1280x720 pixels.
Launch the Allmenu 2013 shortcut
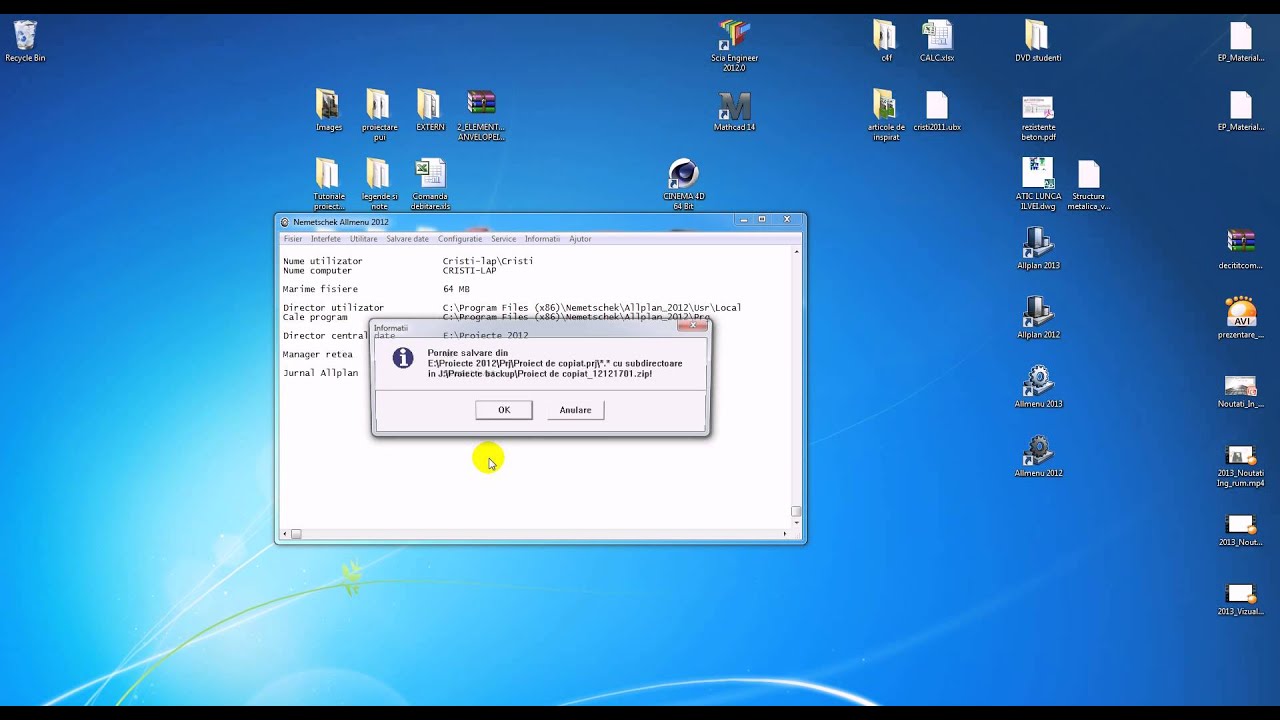pyautogui.click(x=1038, y=387)
